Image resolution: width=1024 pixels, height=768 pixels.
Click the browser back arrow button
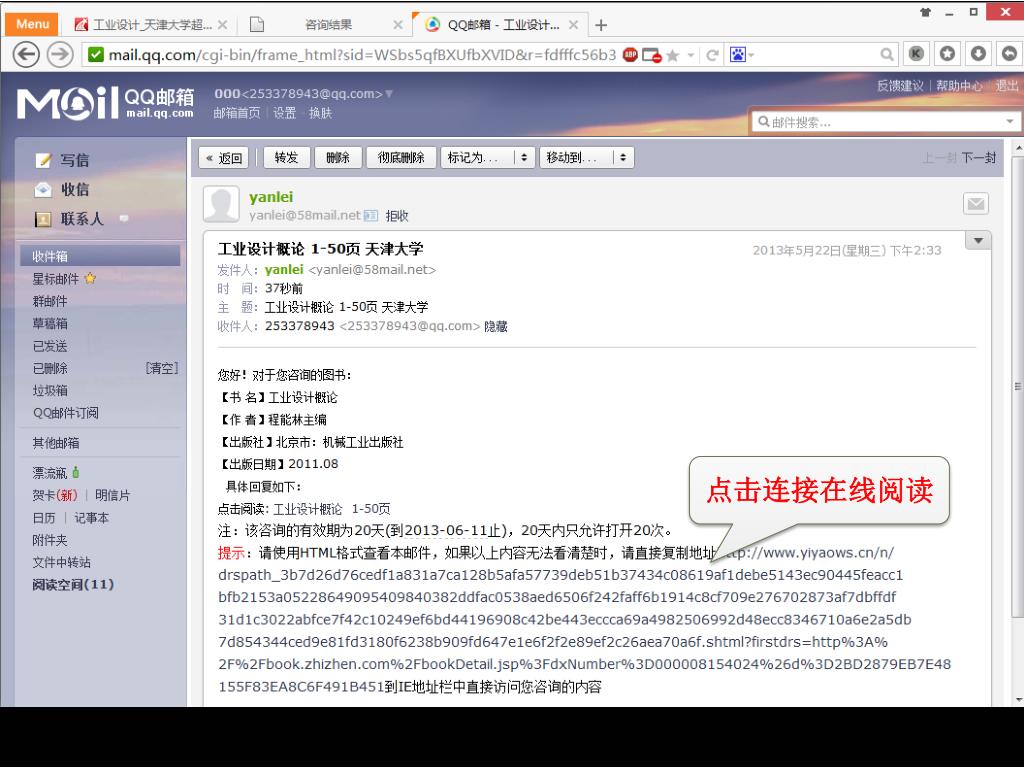pyautogui.click(x=26, y=55)
